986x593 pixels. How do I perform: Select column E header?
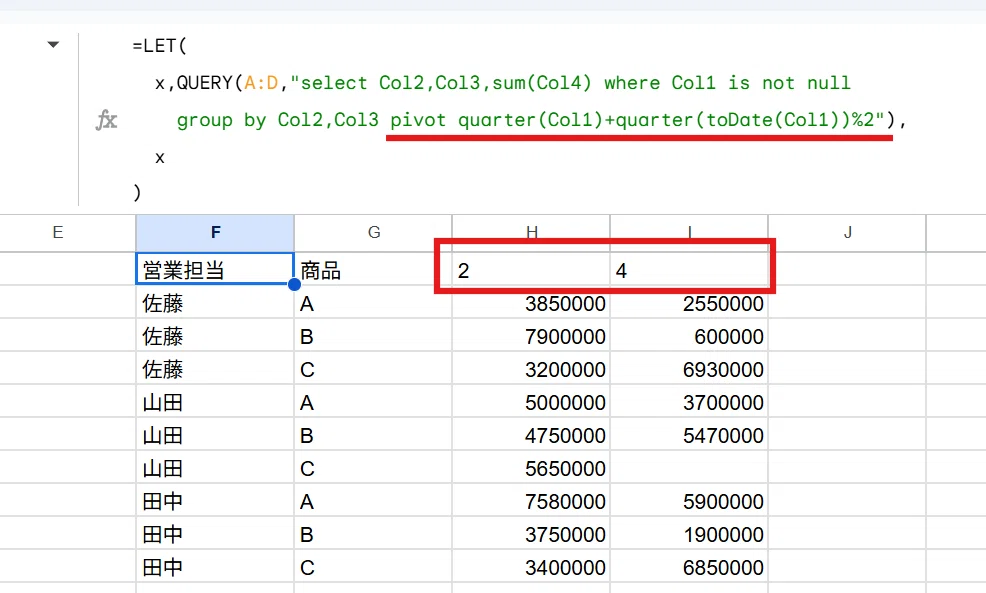(58, 233)
